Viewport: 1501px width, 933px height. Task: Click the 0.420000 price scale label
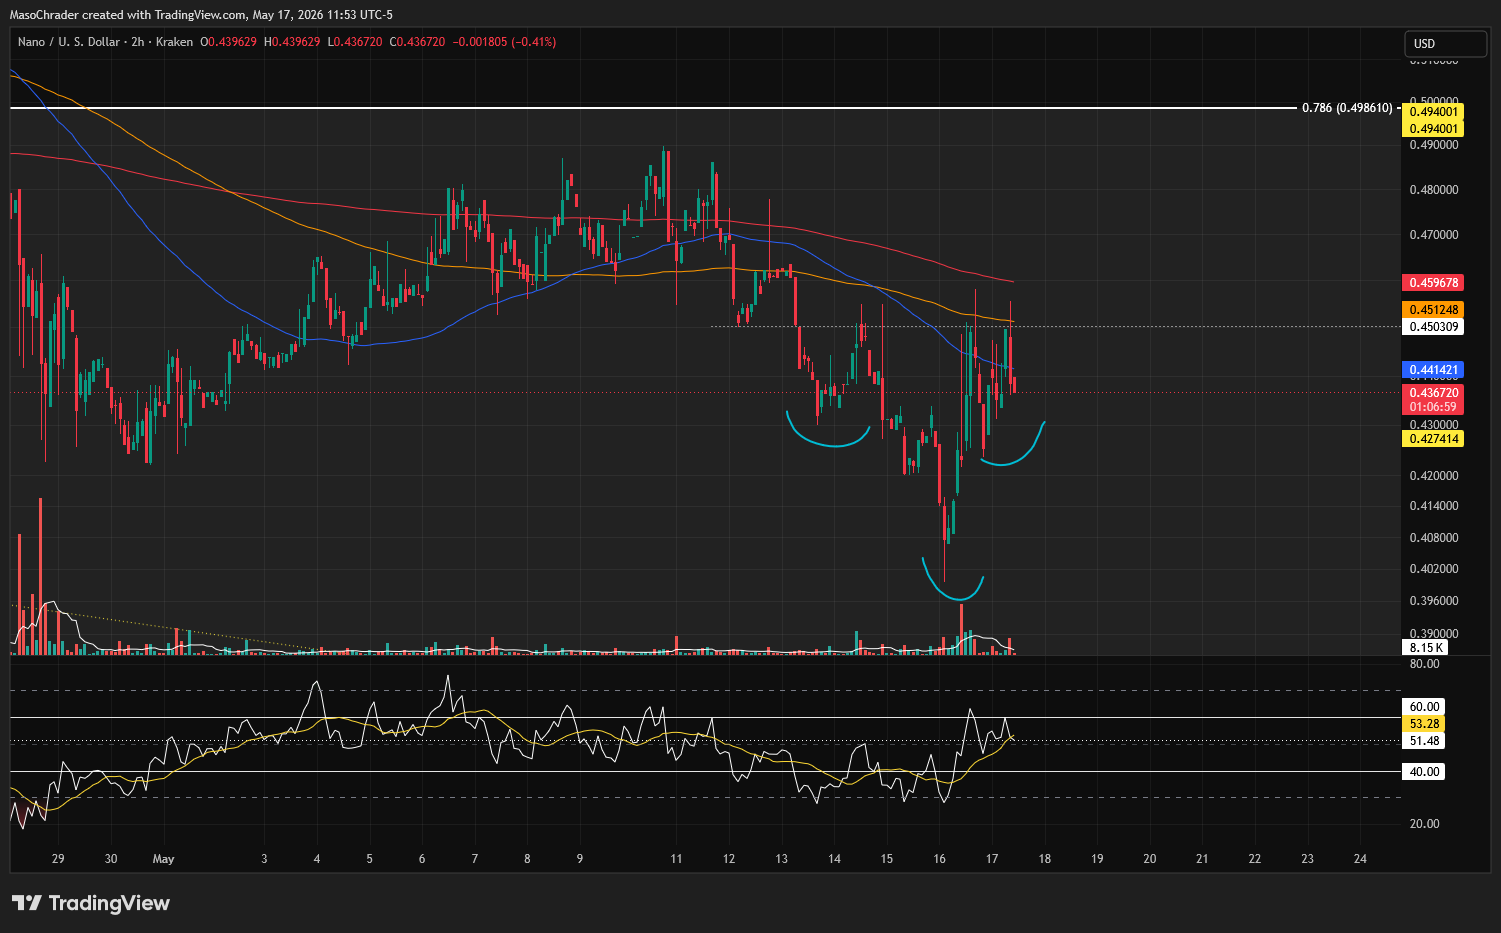click(x=1434, y=476)
